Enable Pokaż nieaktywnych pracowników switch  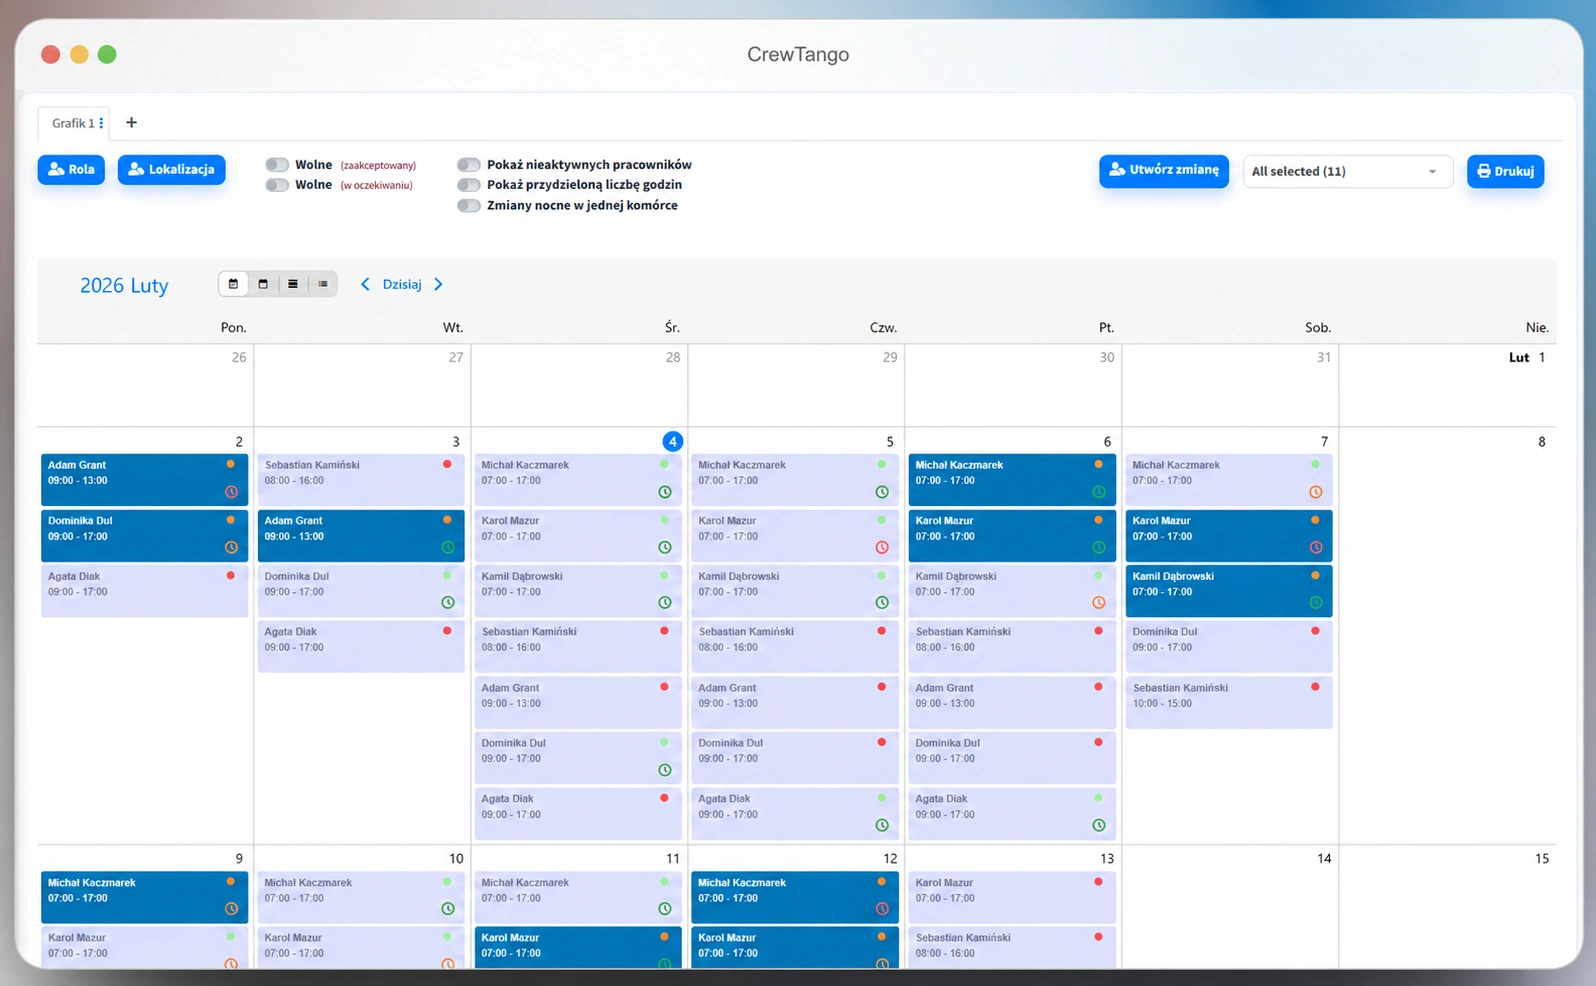point(469,165)
